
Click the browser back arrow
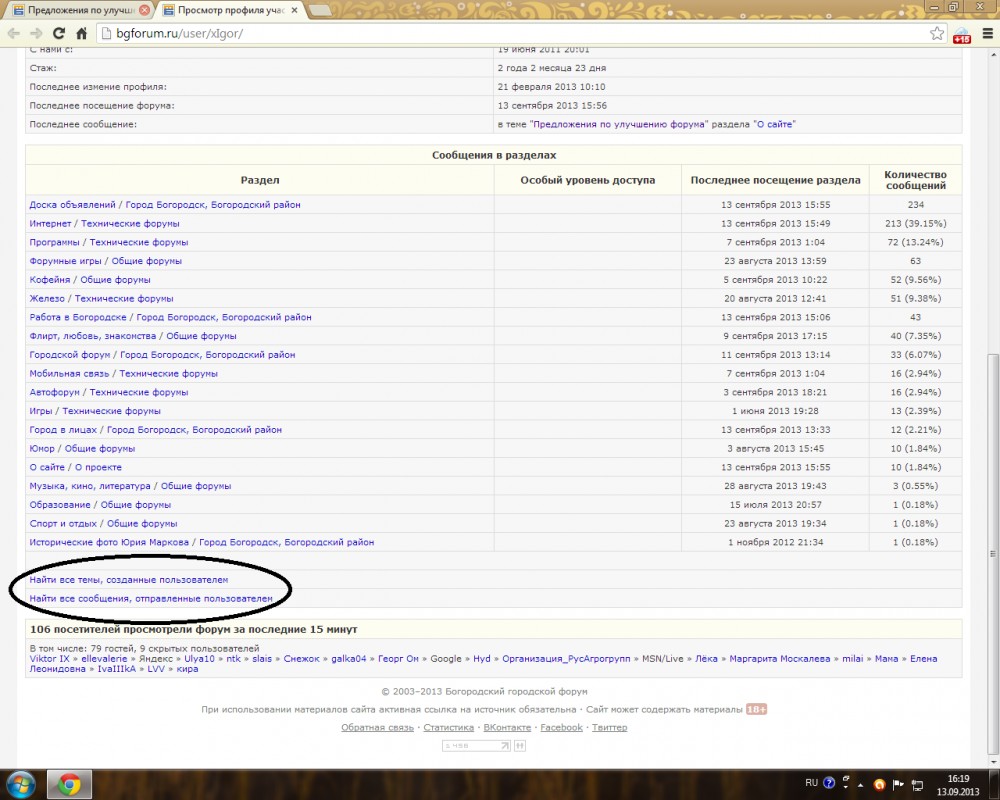click(x=13, y=33)
